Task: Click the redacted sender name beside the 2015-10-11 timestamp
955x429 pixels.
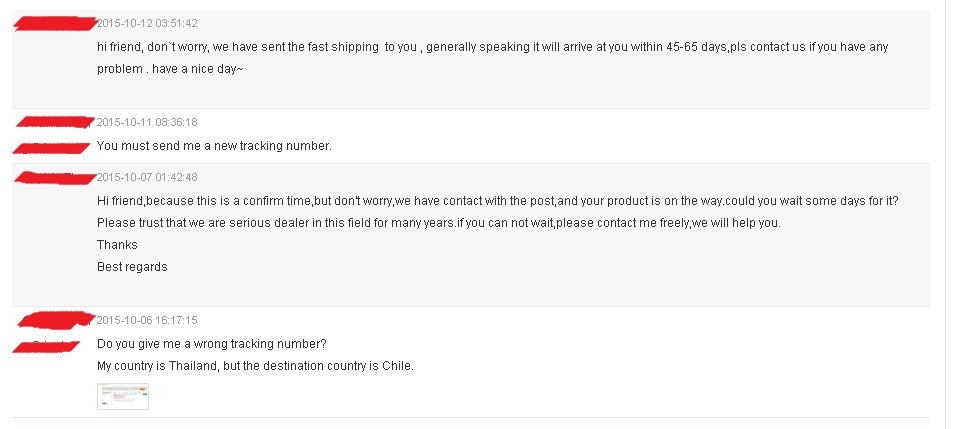Action: [x=55, y=122]
